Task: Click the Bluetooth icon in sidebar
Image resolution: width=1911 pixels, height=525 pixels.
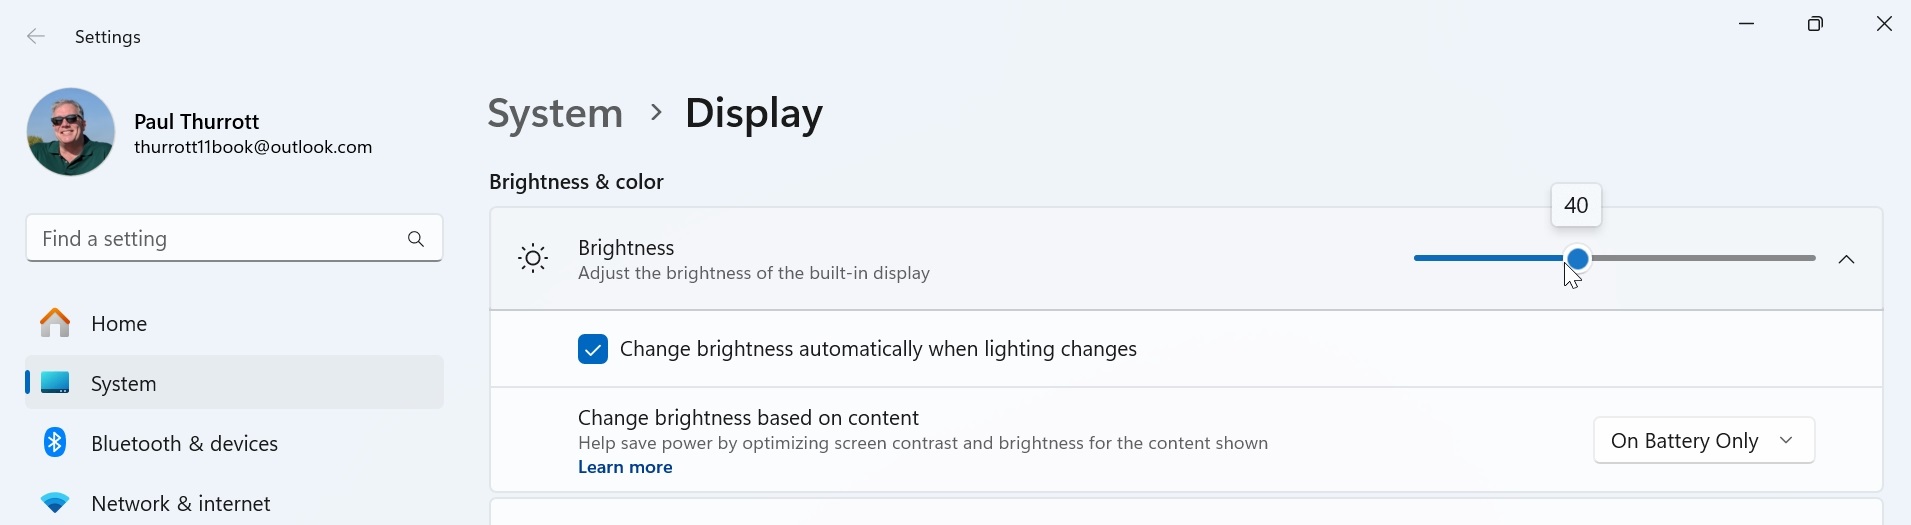Action: click(x=55, y=443)
